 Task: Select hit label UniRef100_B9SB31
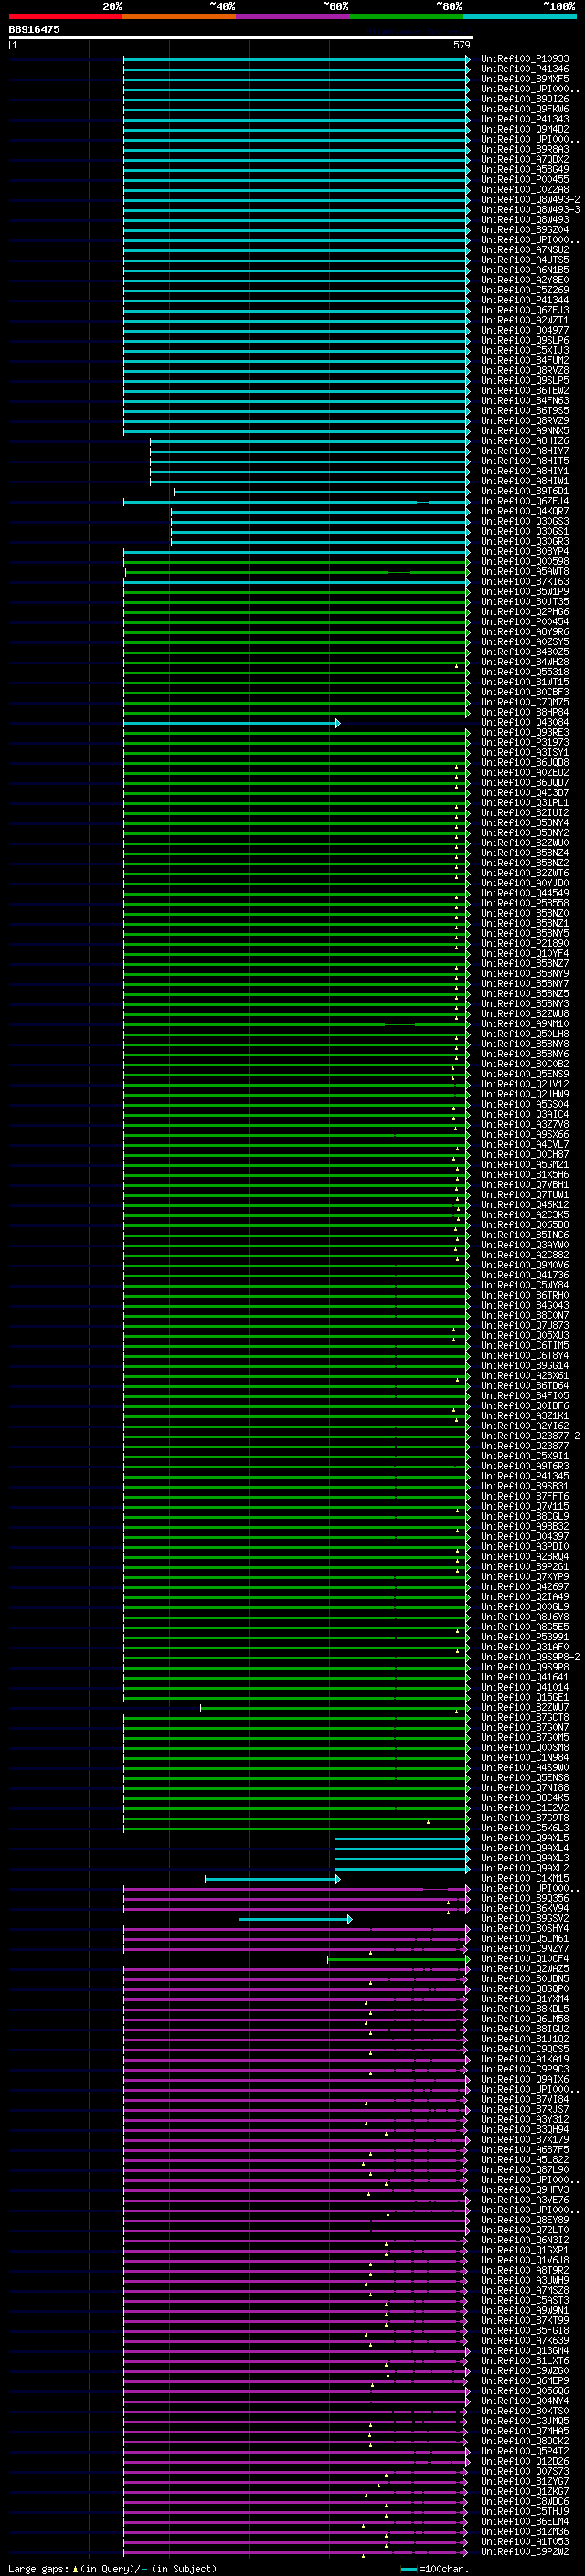click(525, 1486)
